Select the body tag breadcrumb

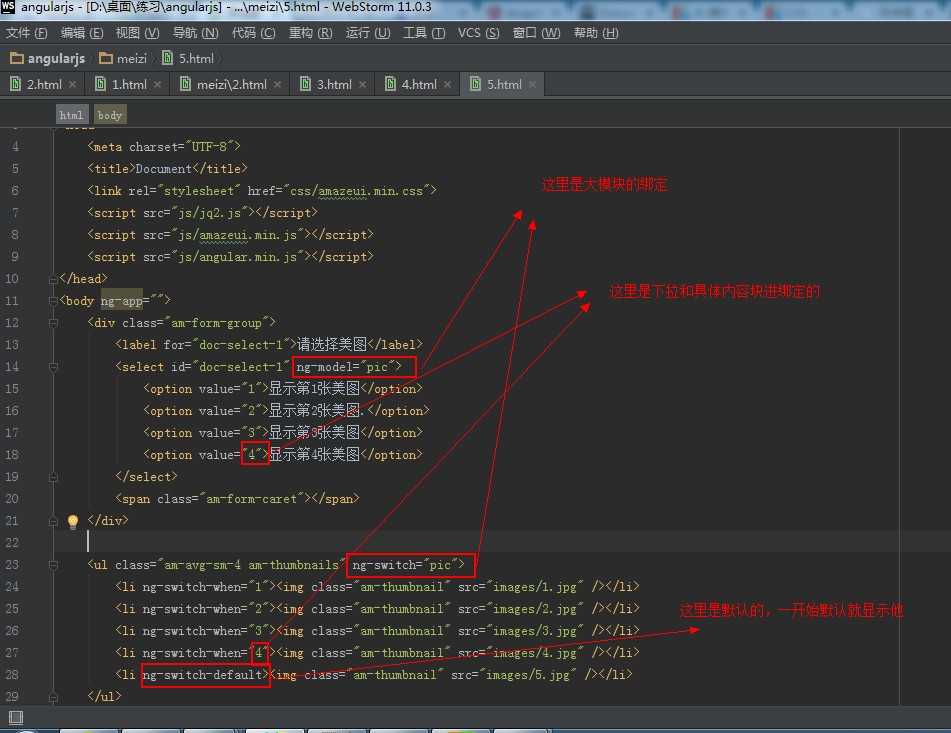click(110, 115)
